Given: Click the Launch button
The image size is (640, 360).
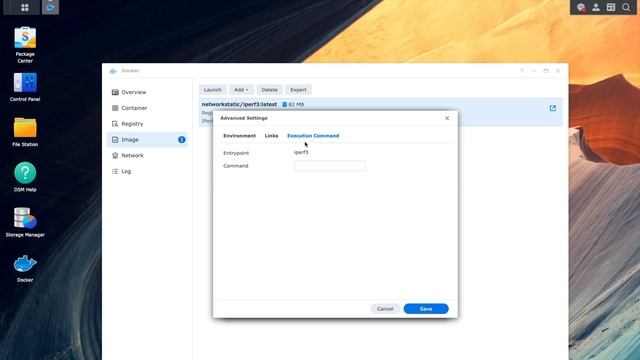Looking at the screenshot, I should click(213, 90).
